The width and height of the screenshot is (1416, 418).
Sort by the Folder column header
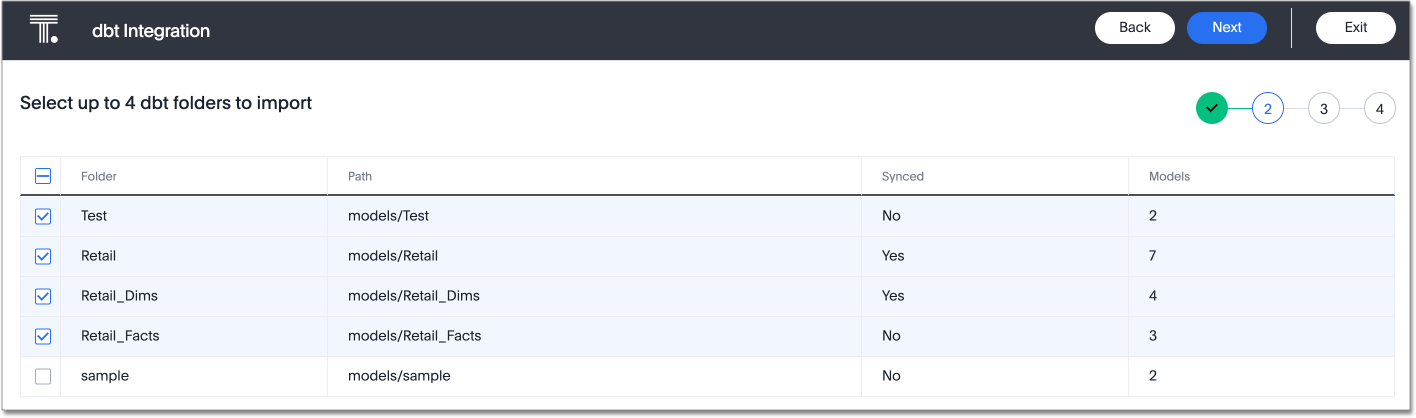99,176
